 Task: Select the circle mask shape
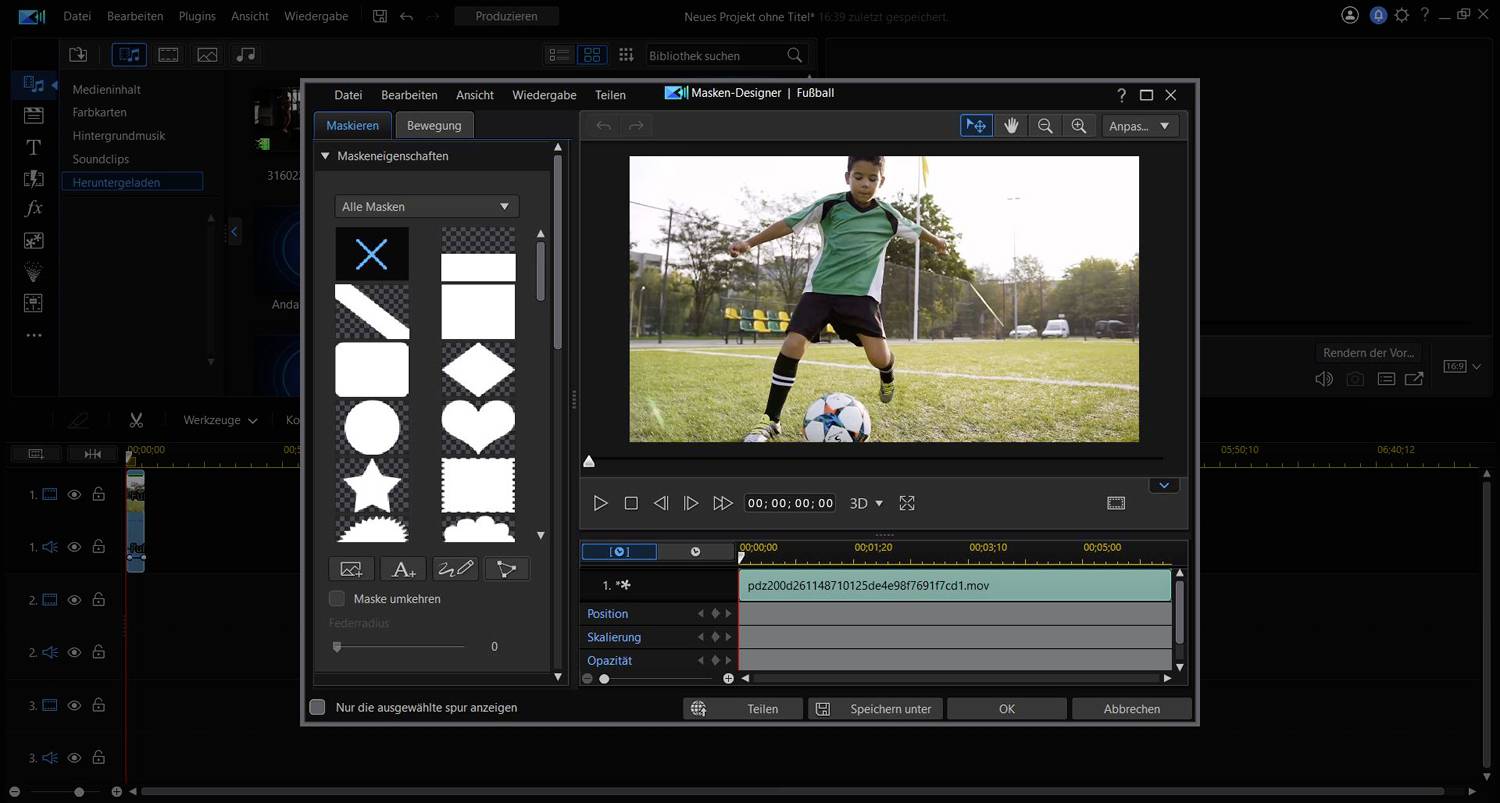[371, 427]
